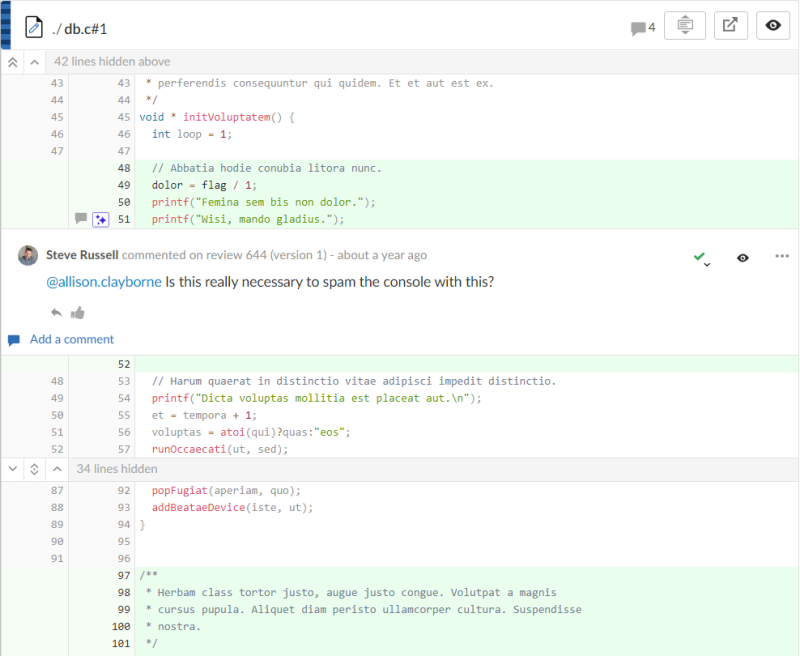
Task: Click the Add a comment link
Action: 71,340
